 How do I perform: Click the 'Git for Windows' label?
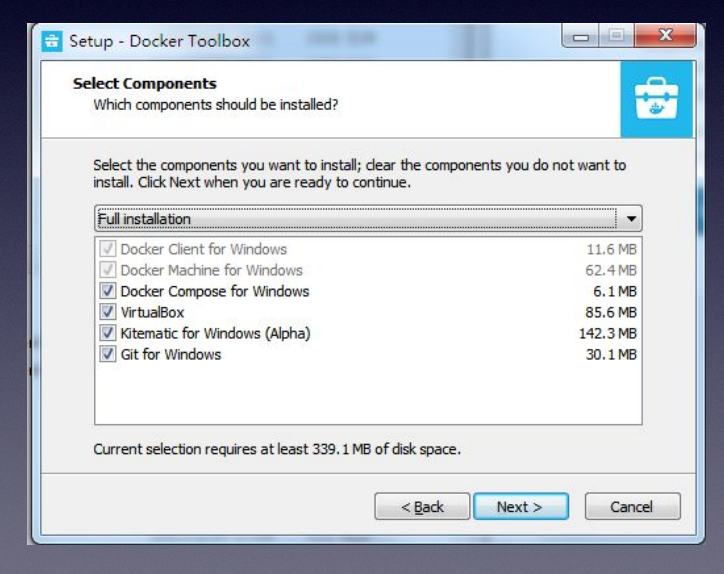pyautogui.click(x=171, y=355)
